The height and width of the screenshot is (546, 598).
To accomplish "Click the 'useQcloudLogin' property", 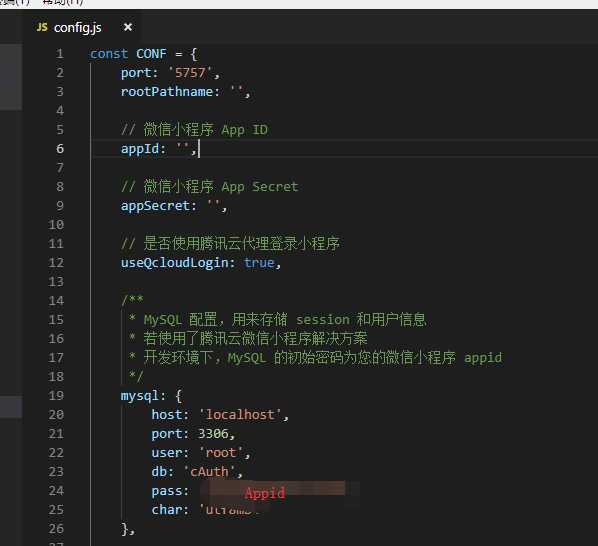I will (174, 263).
